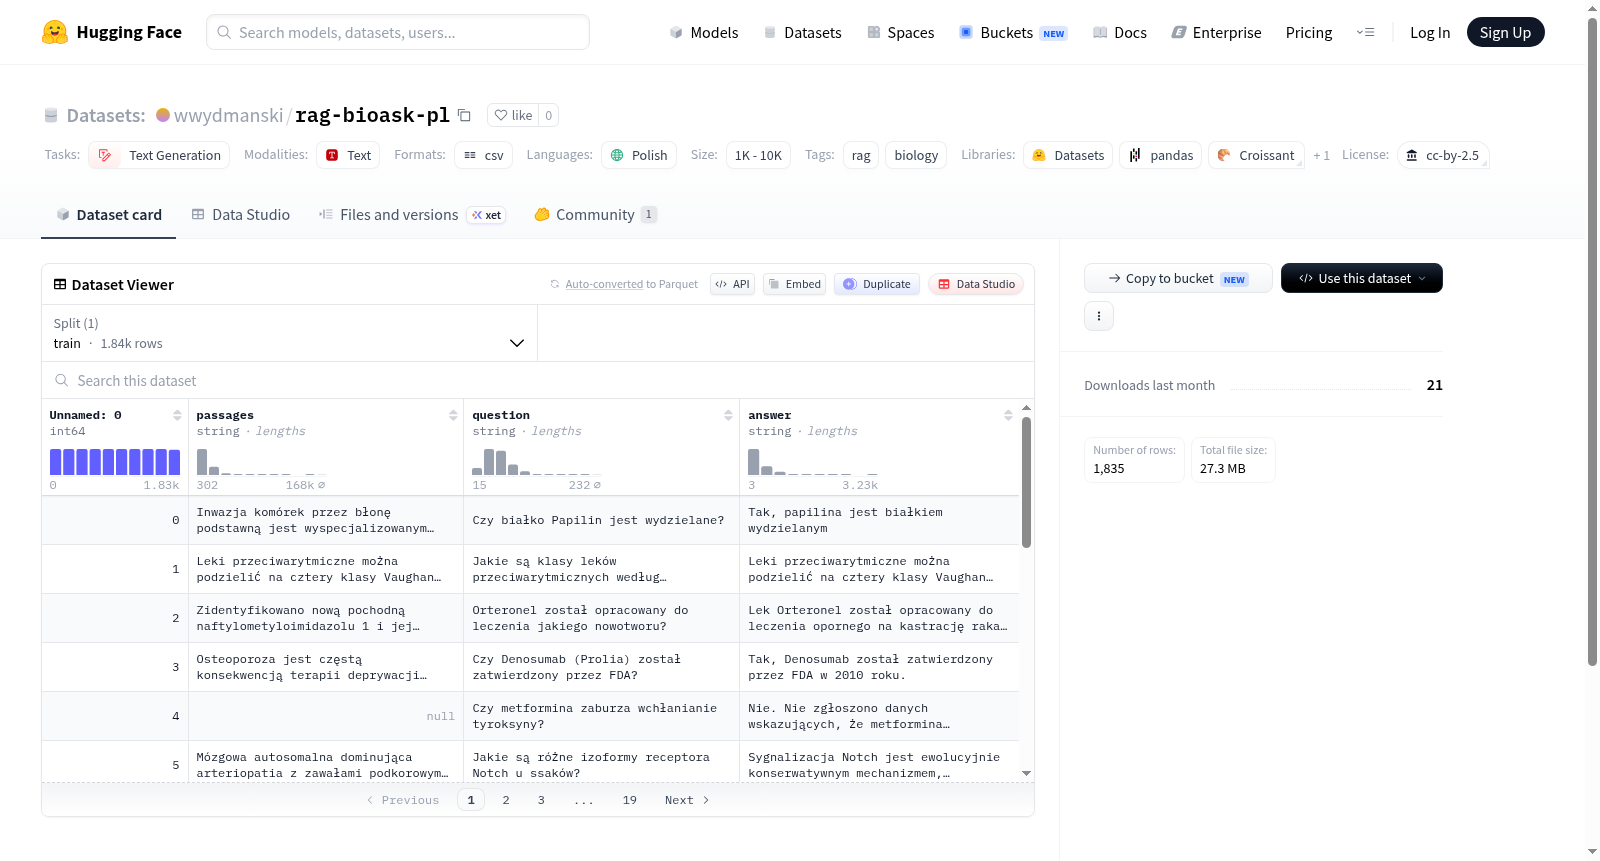1600x861 pixels.
Task: Click Copy to bucket button
Action: tap(1178, 278)
